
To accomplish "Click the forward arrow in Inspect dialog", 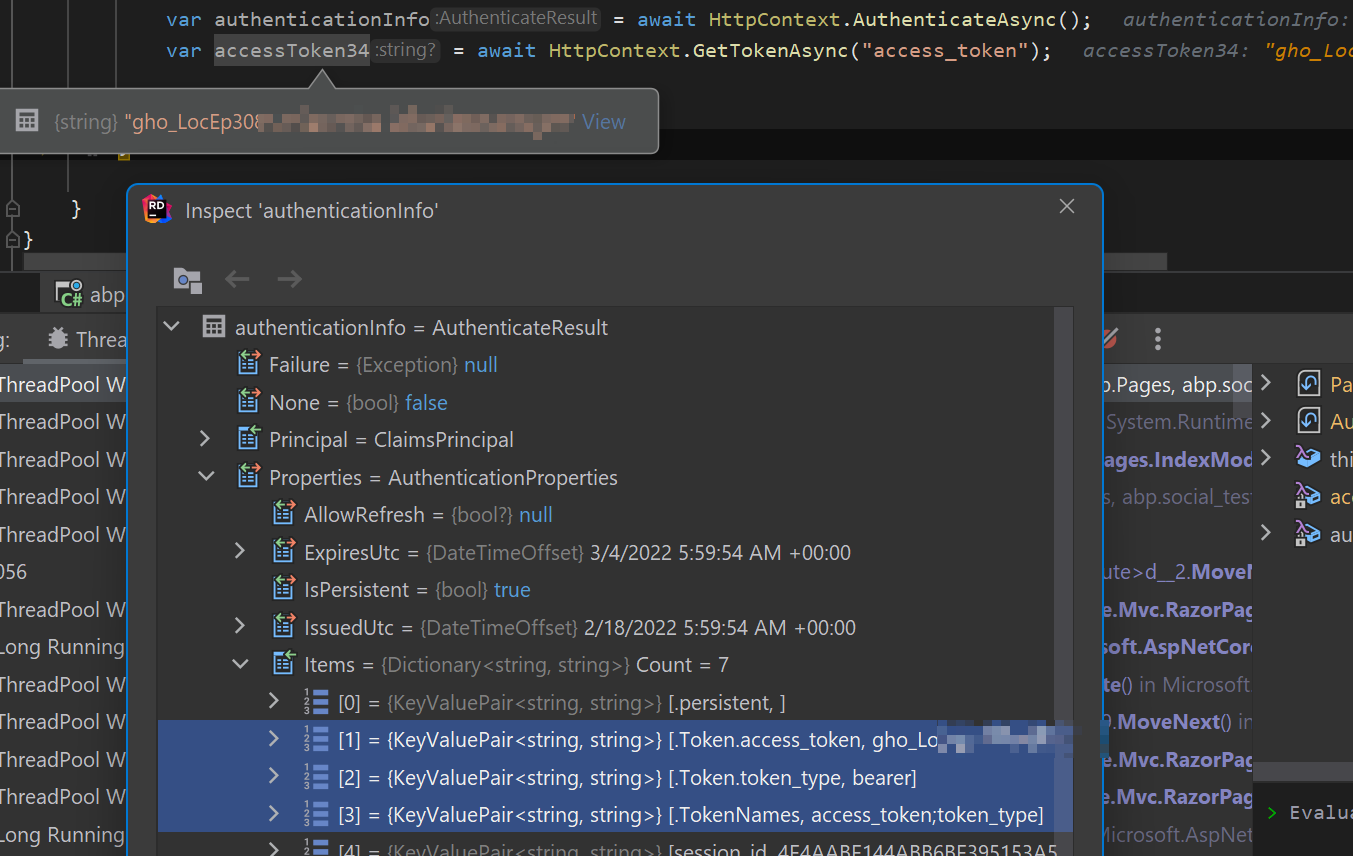I will (290, 279).
